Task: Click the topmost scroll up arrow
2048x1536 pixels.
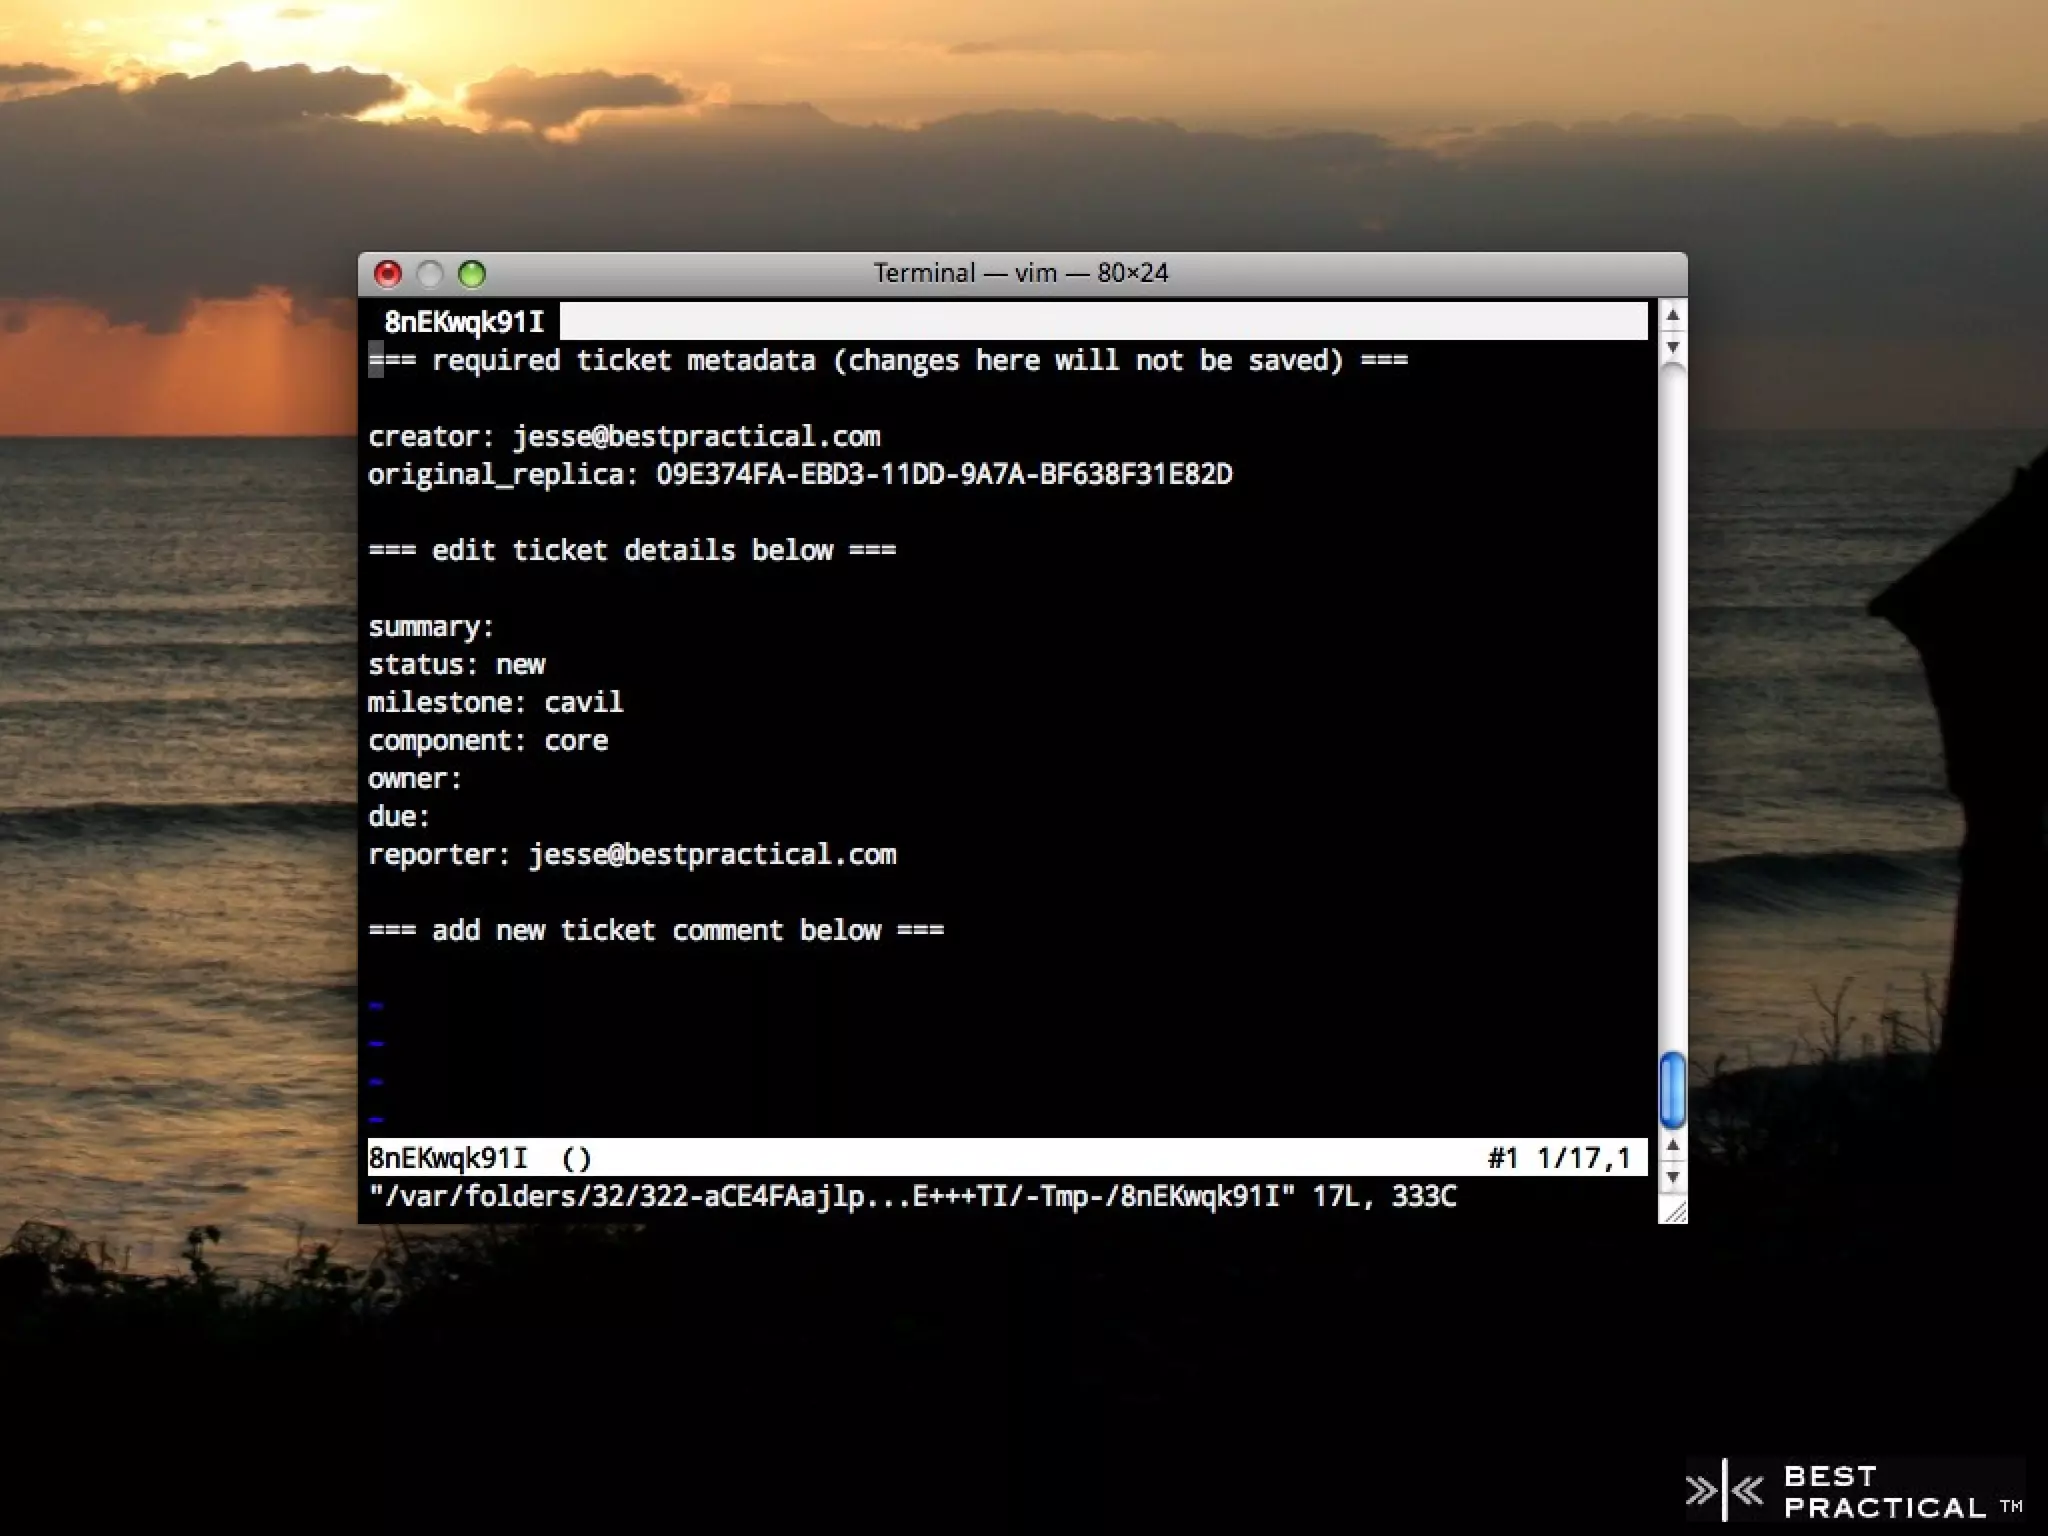Action: coord(1672,317)
